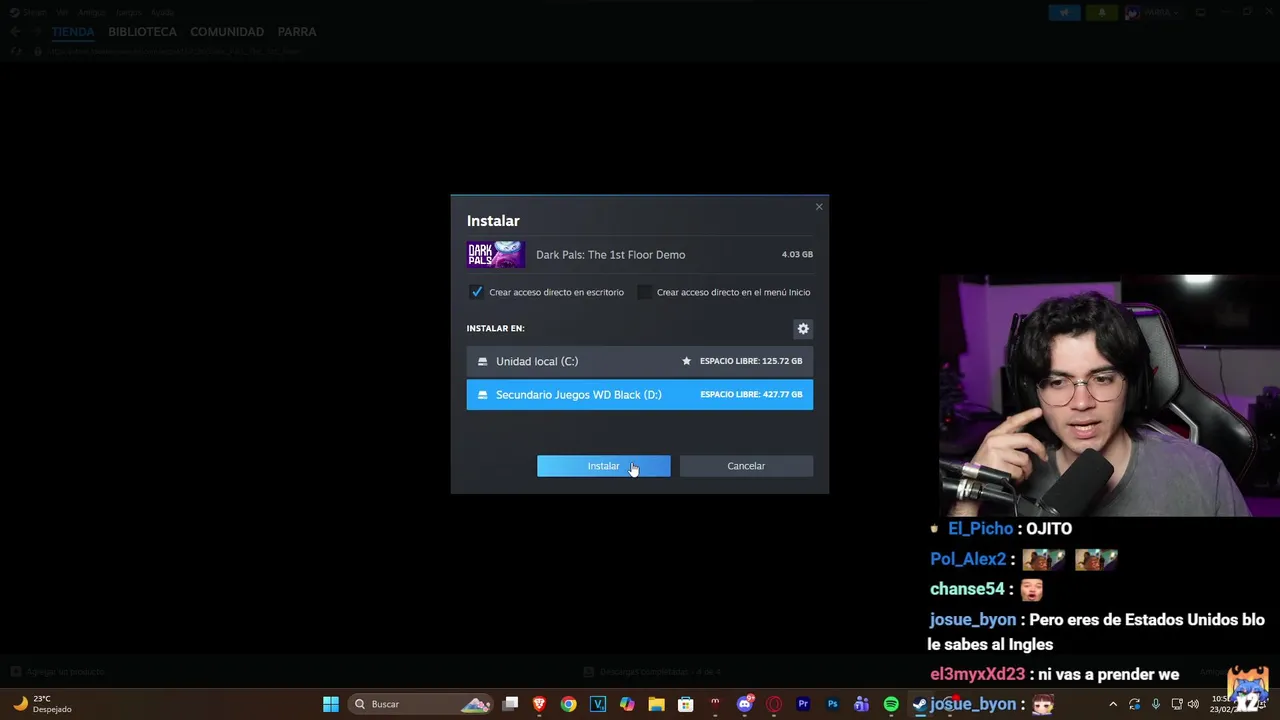This screenshot has width=1280, height=720.
Task: Select Secundario Juegos WD Black (D:) drive
Action: 640,394
